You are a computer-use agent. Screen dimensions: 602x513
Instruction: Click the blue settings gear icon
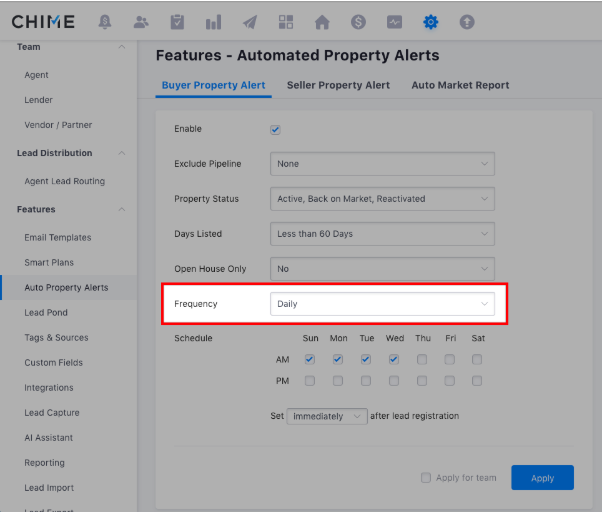tap(430, 21)
